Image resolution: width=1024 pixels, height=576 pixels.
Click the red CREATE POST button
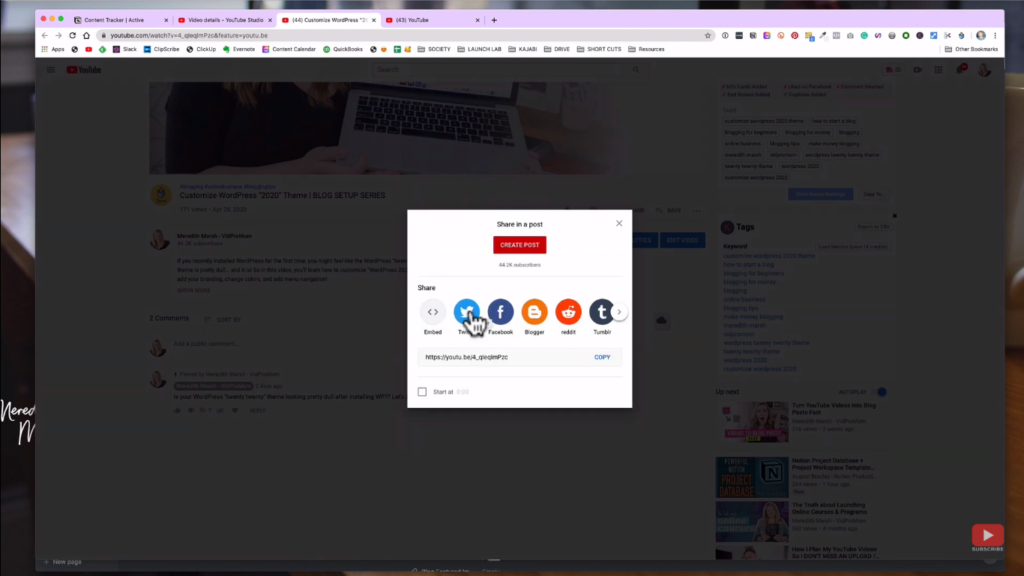520,245
